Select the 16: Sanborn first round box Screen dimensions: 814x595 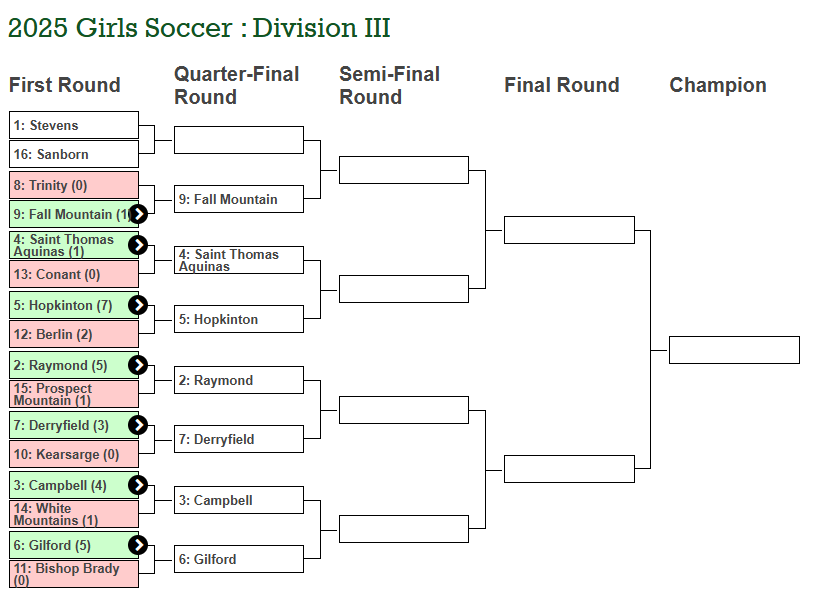(x=74, y=154)
